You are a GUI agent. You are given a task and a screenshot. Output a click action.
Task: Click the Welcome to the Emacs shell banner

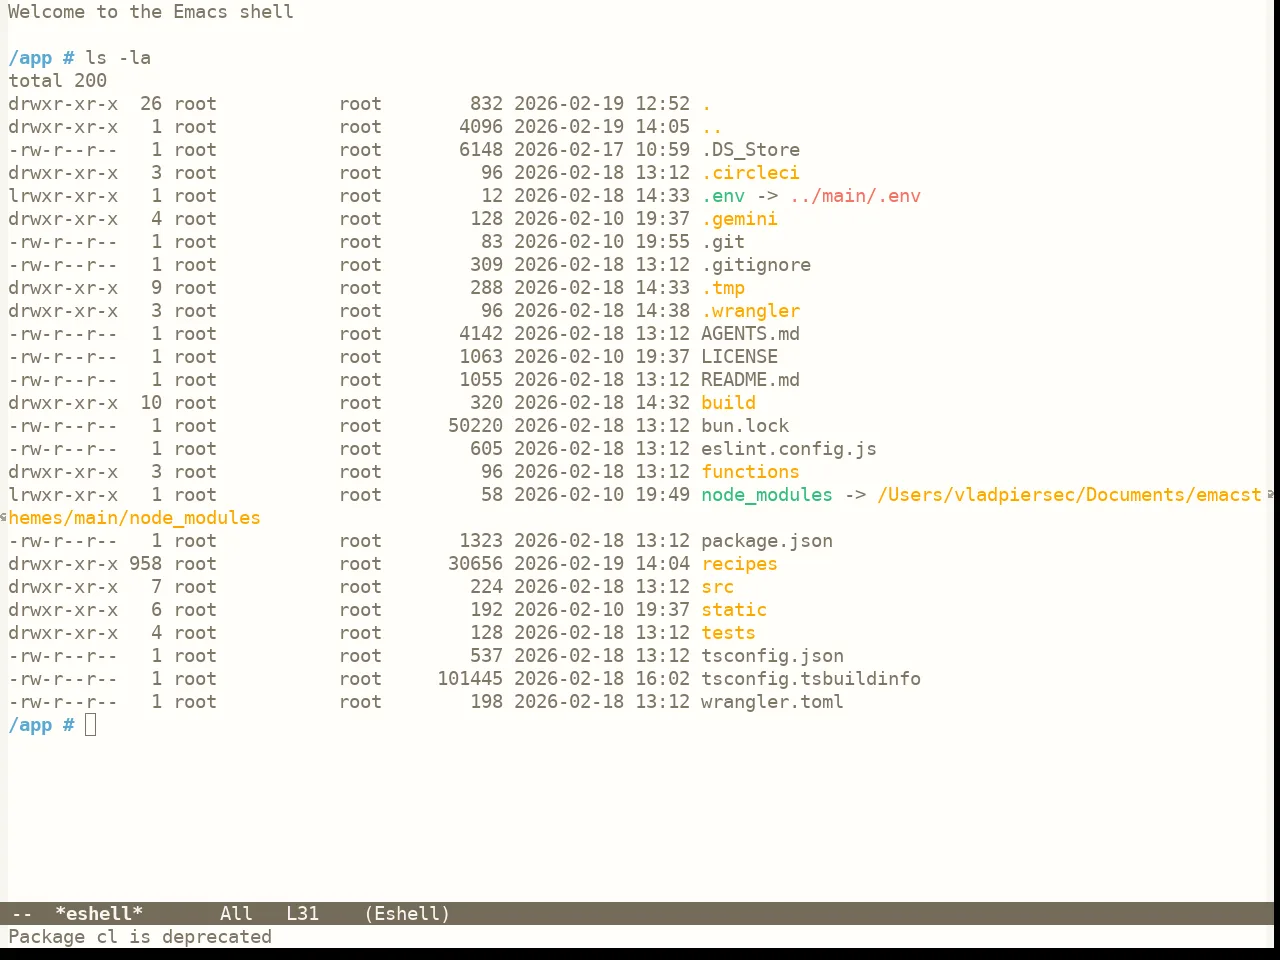click(x=151, y=12)
